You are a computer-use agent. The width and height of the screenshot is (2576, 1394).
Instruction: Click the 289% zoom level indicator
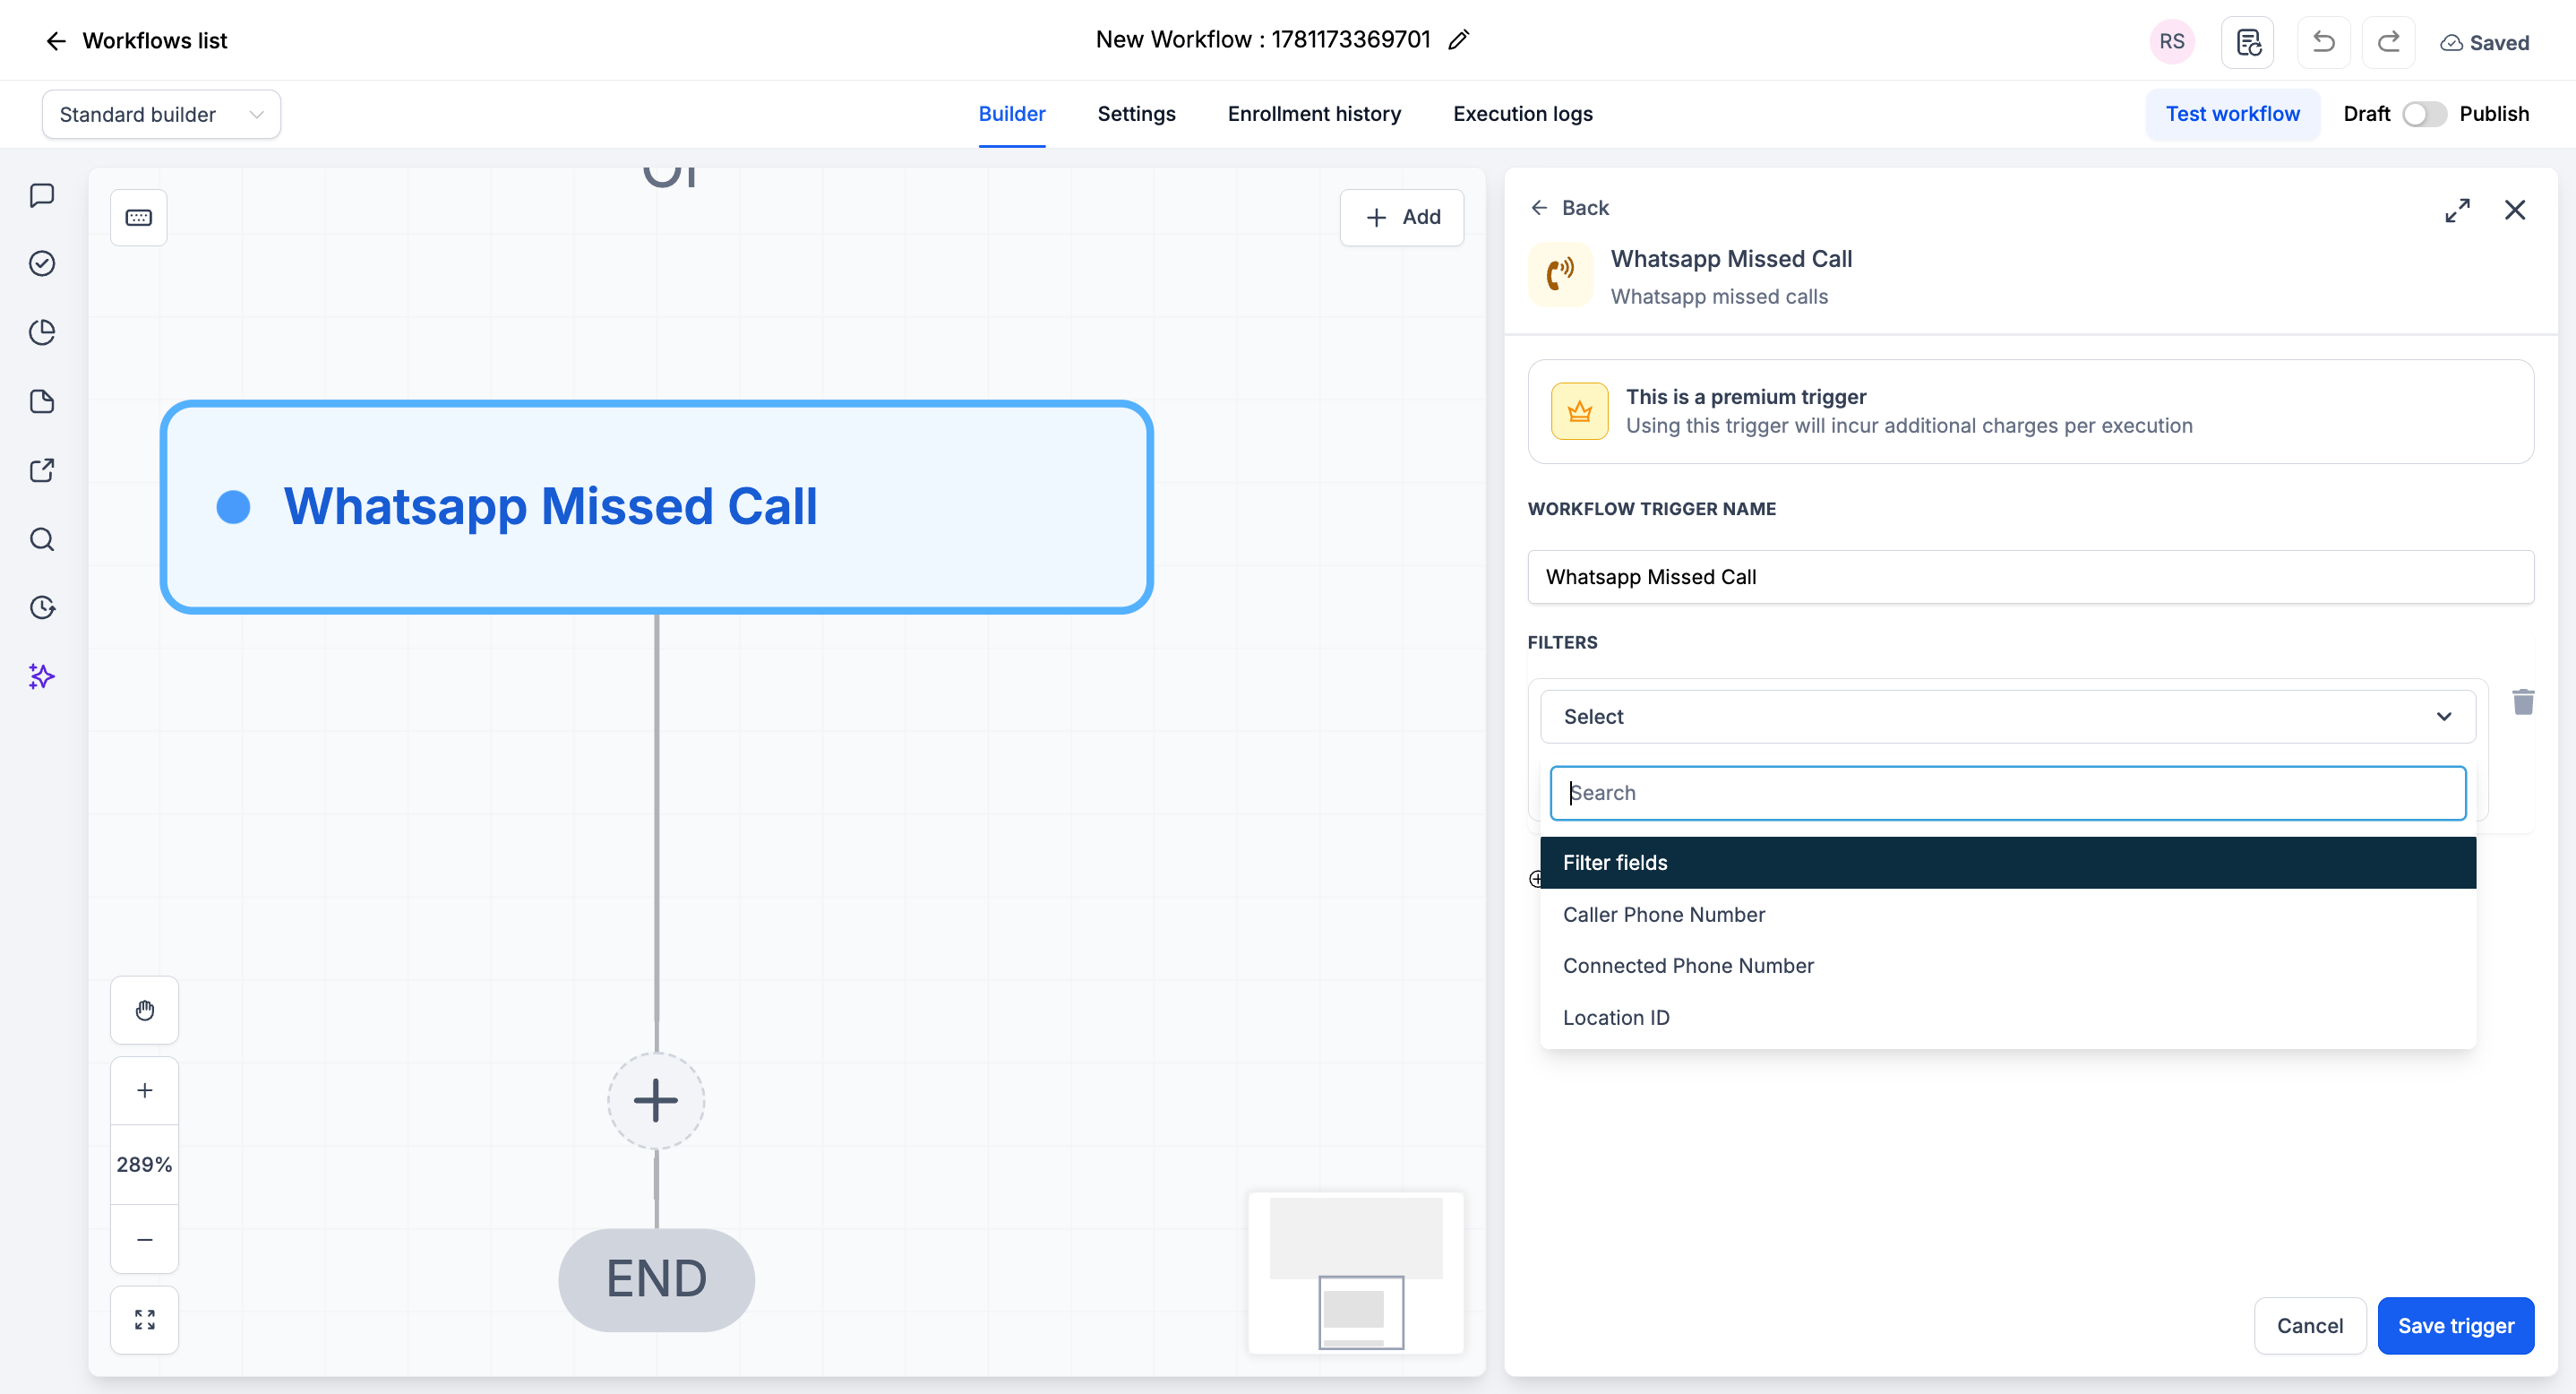[x=145, y=1164]
